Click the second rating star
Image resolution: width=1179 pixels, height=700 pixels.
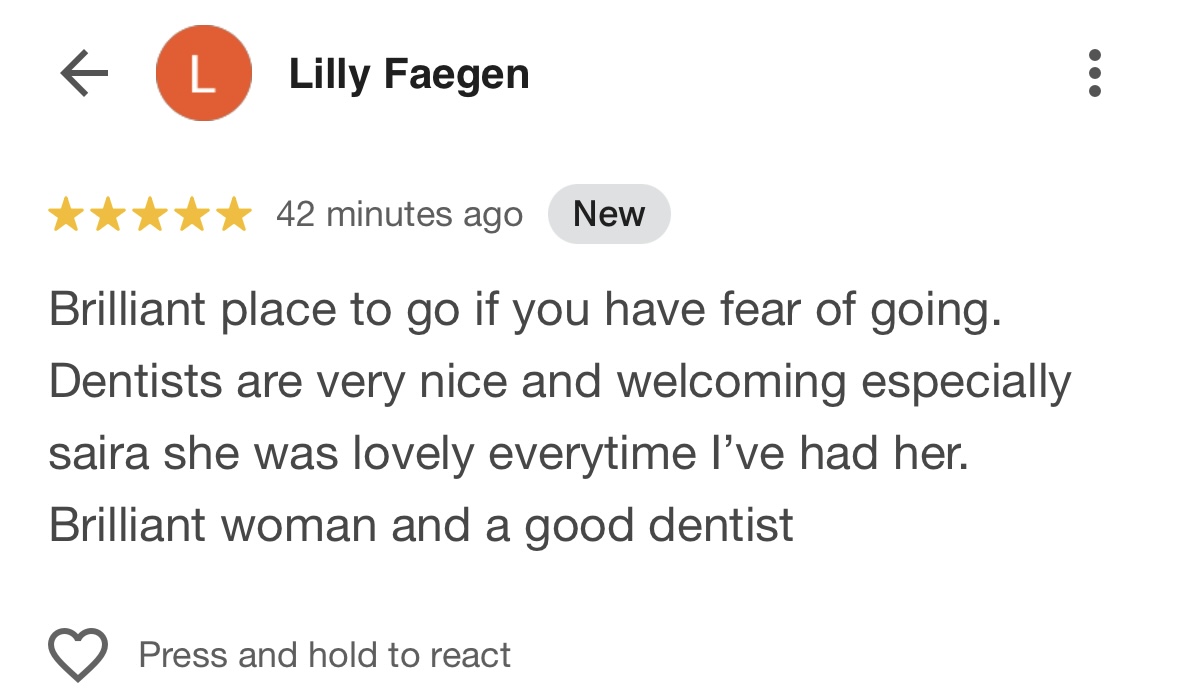(x=108, y=215)
